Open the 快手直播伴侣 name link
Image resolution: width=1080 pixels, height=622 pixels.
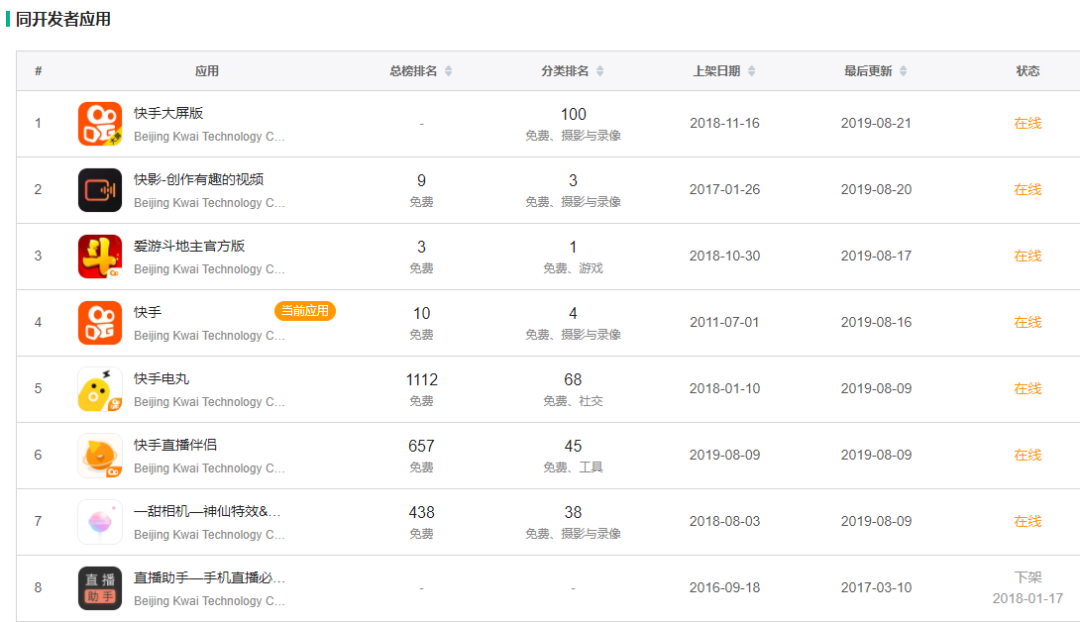pos(175,445)
